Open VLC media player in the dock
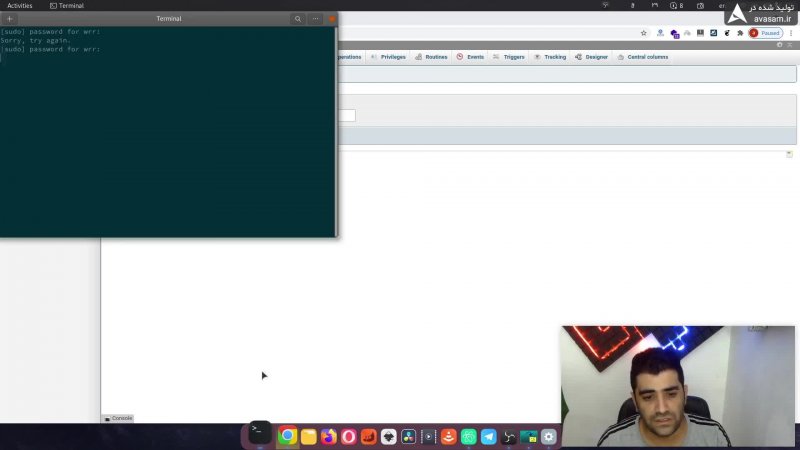The image size is (800, 450). [449, 436]
